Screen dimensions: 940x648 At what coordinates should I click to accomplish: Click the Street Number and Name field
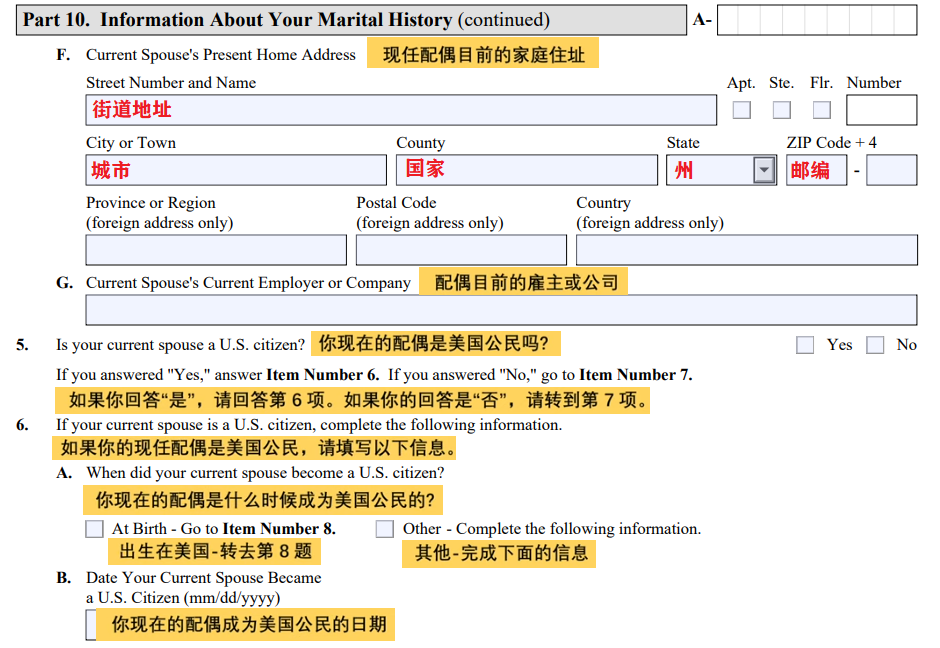tap(400, 110)
